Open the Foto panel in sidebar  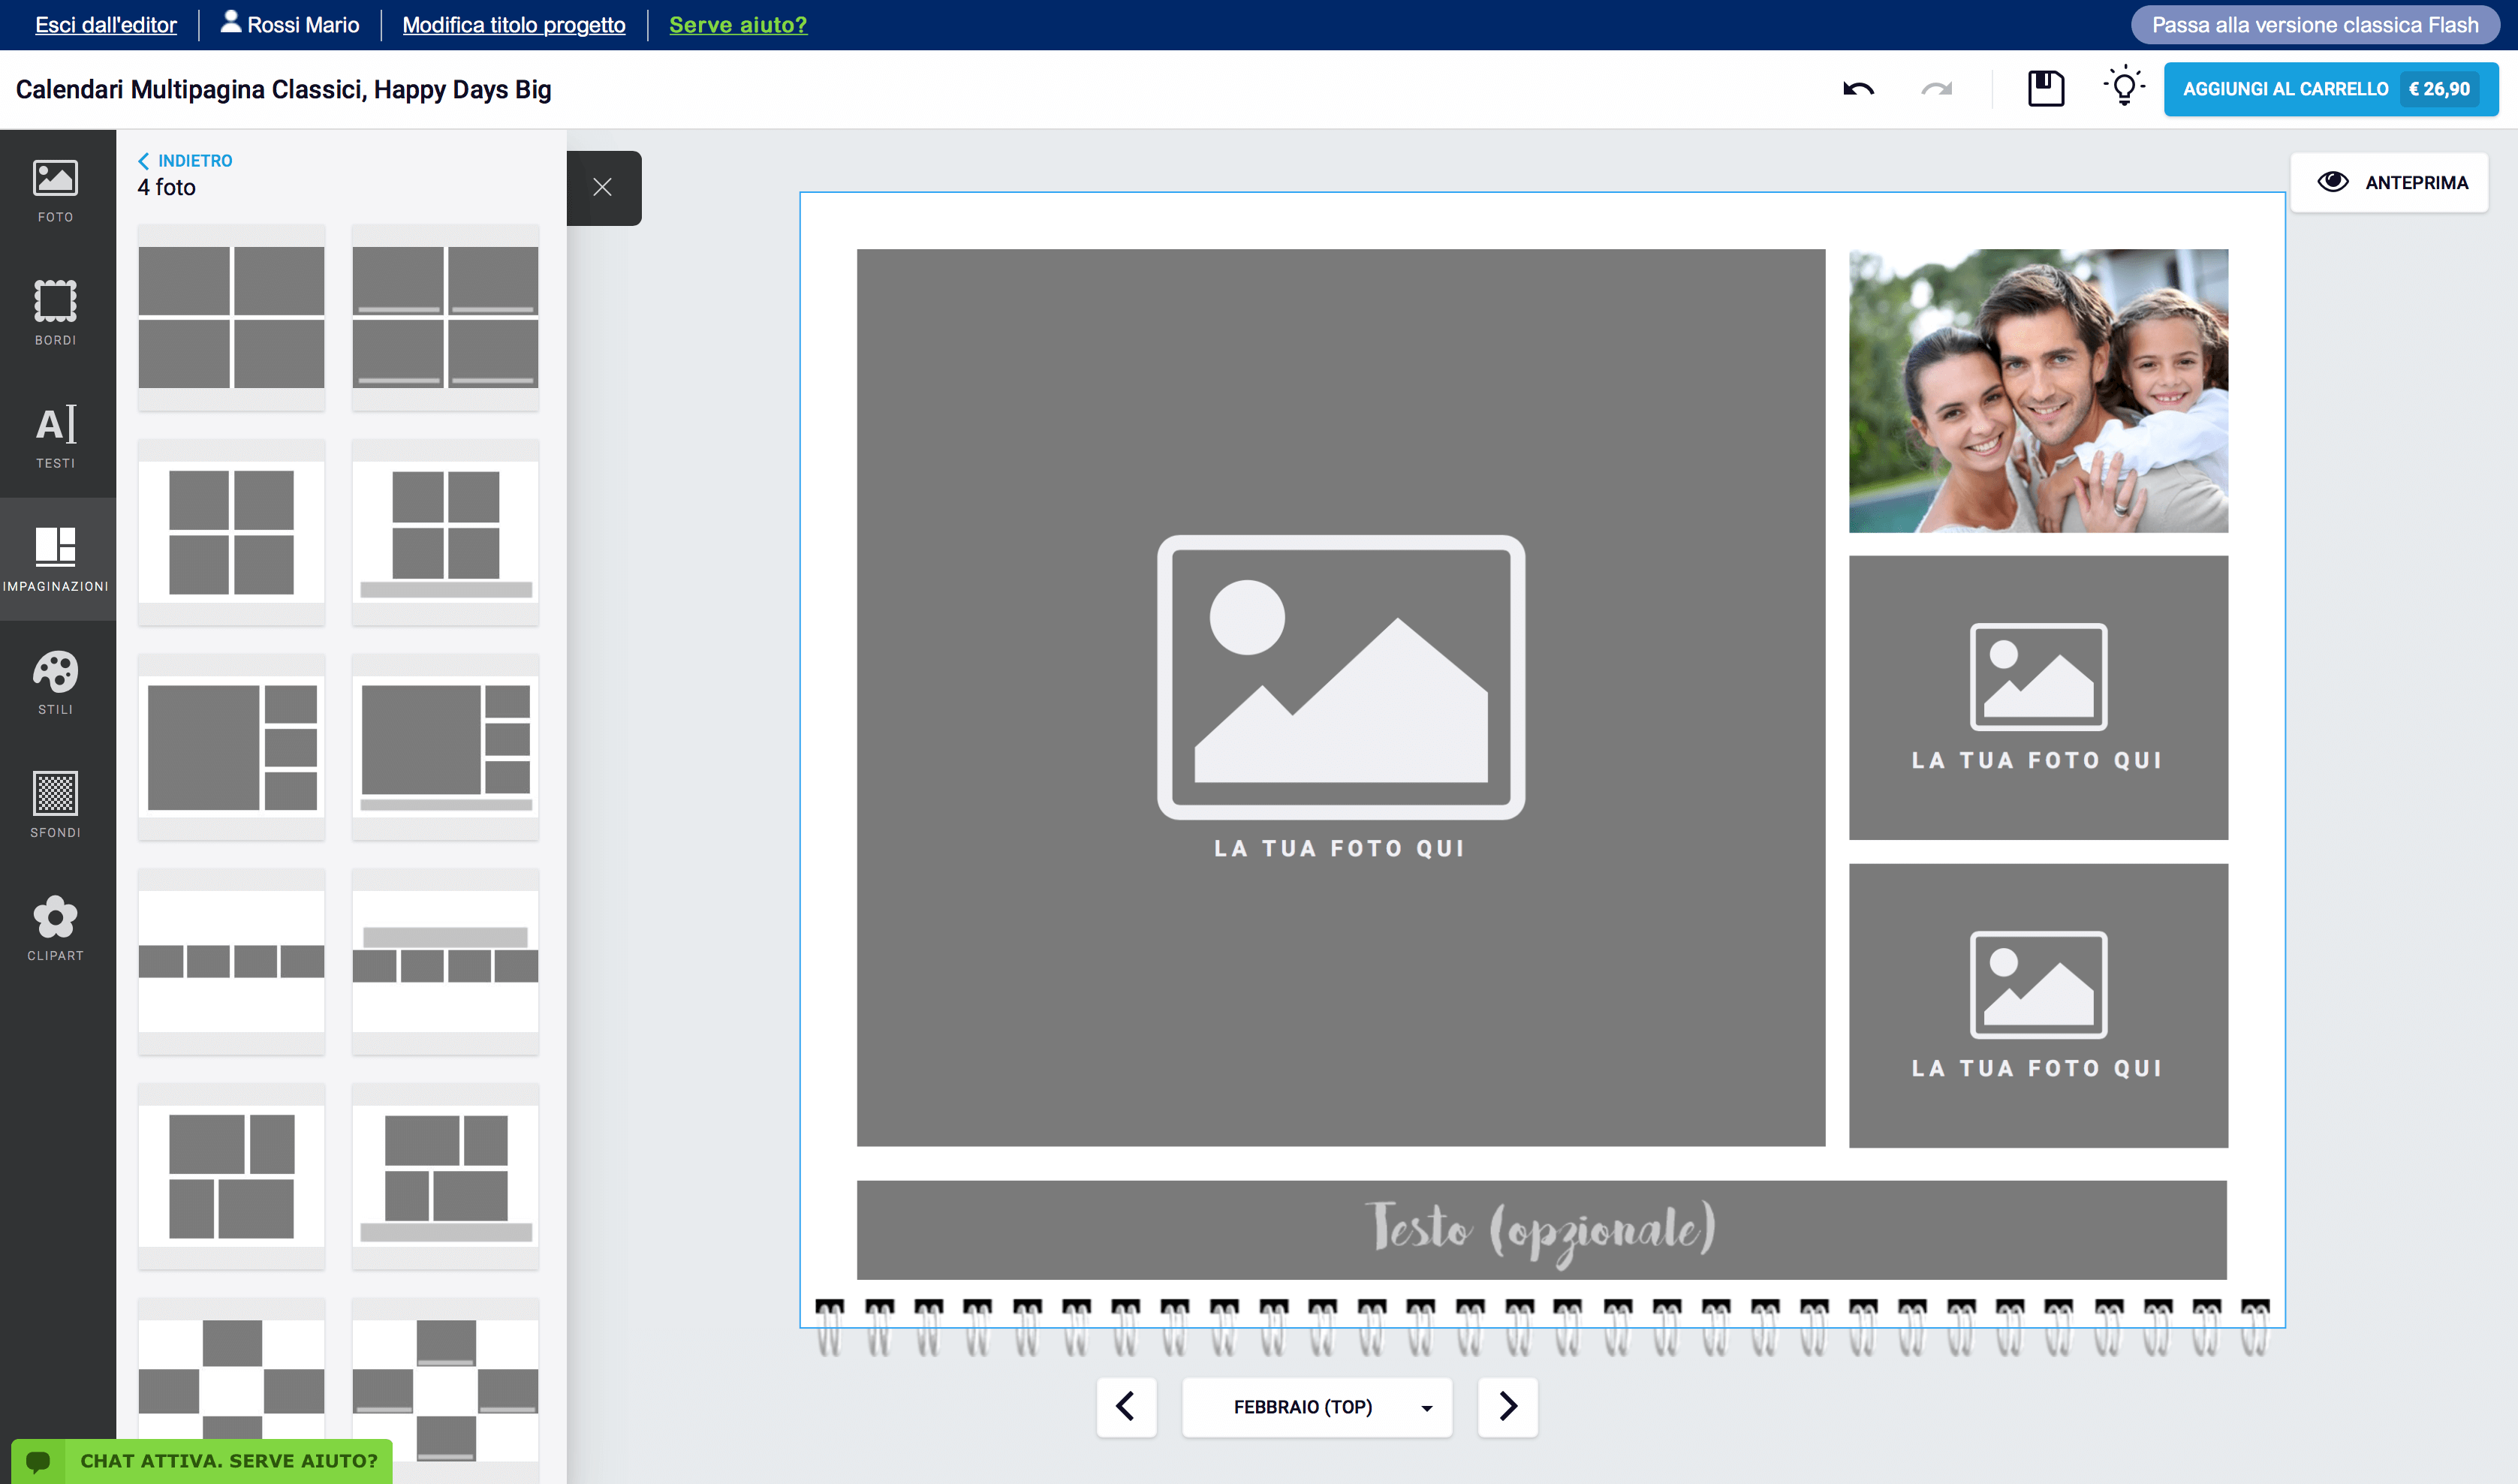(56, 190)
